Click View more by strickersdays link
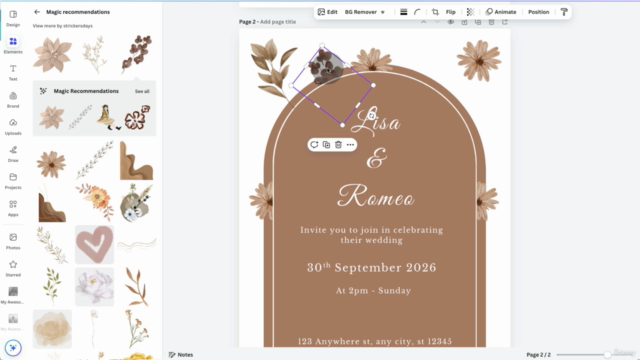Image resolution: width=640 pixels, height=360 pixels. pyautogui.click(x=63, y=26)
